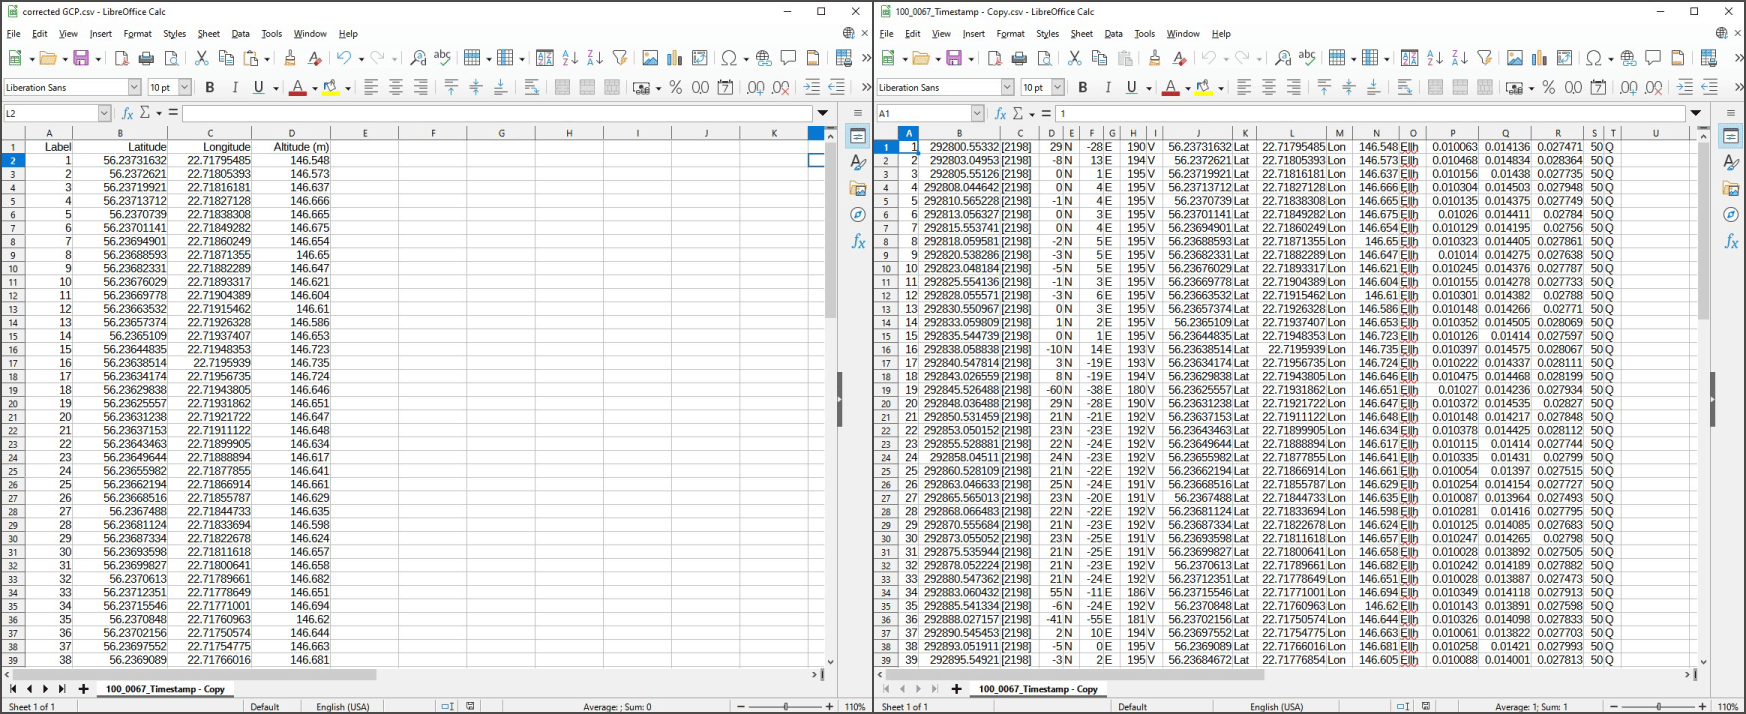Zoom in on corrected GCP.csv window
This screenshot has height=714, width=1746.
[829, 707]
